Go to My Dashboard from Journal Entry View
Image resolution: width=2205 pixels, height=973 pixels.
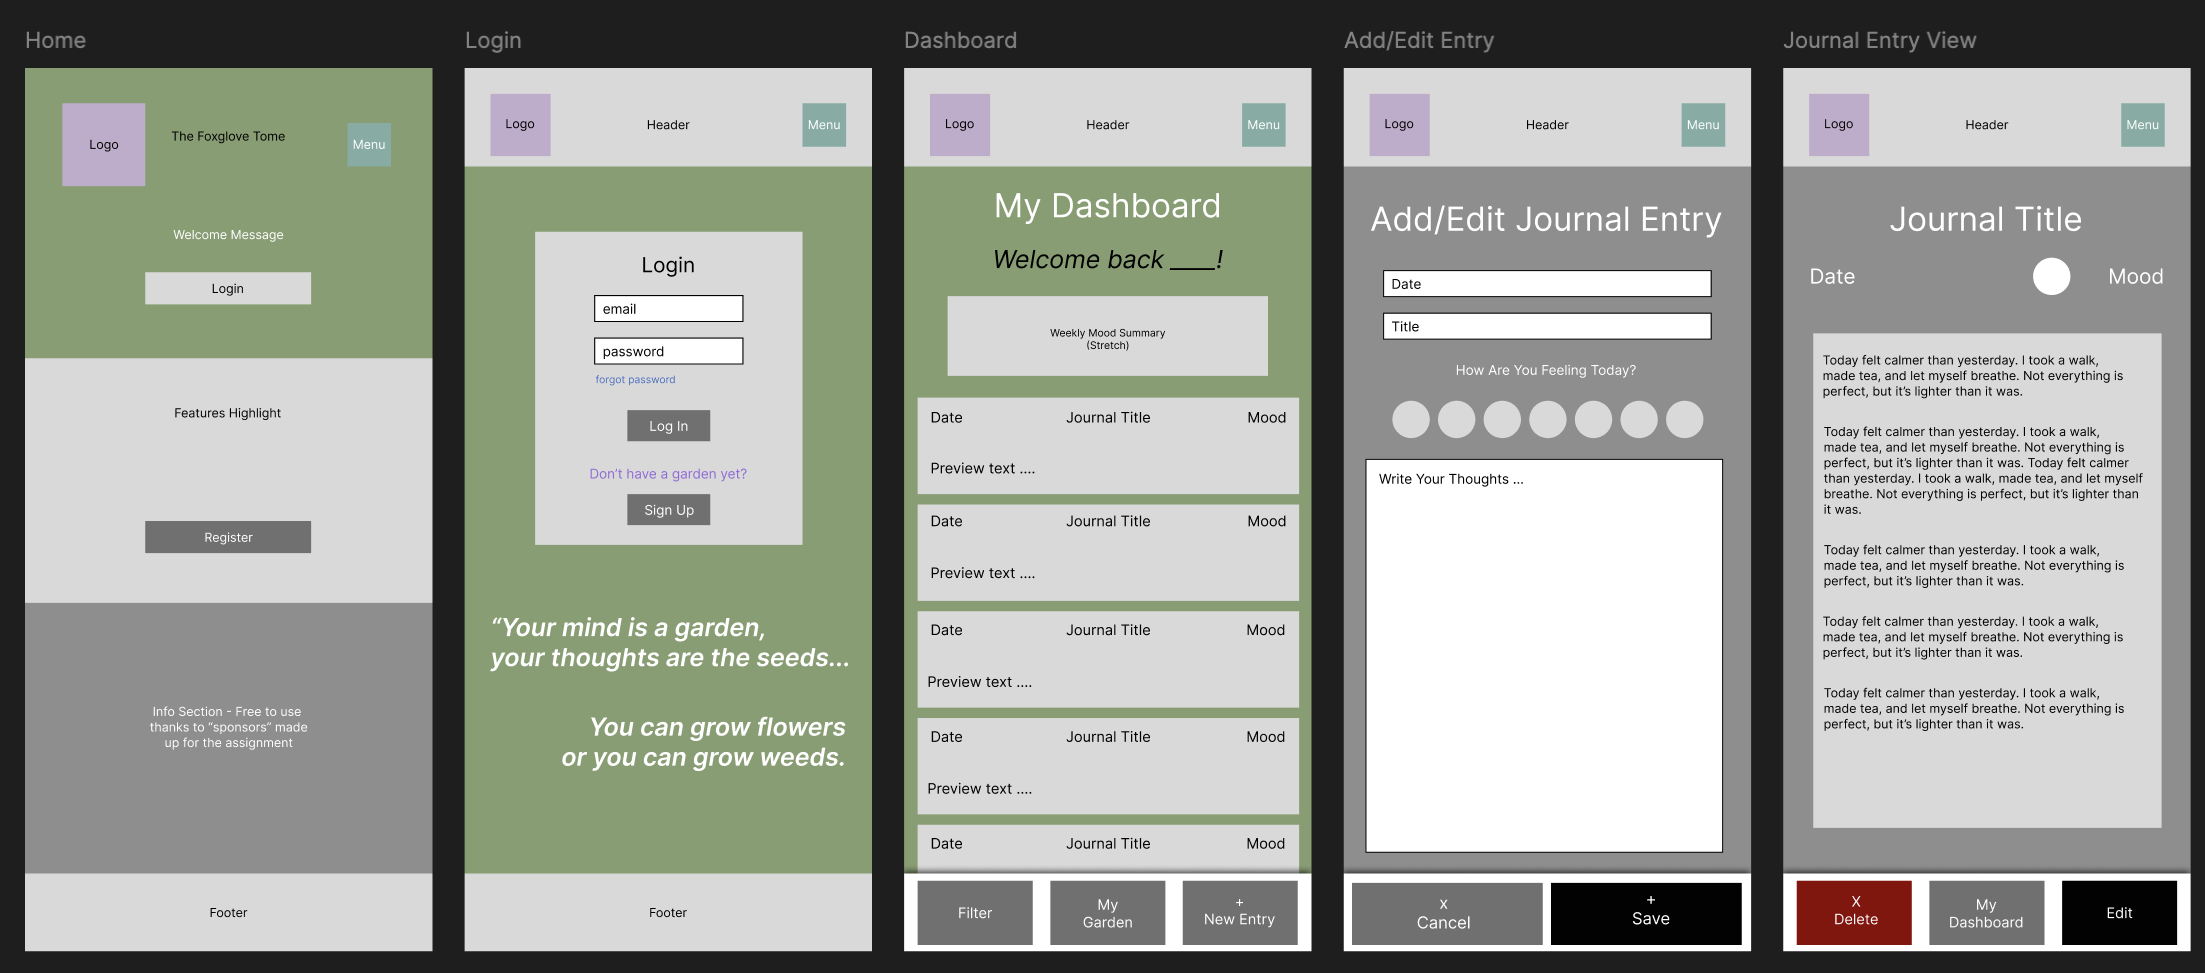(x=1986, y=912)
